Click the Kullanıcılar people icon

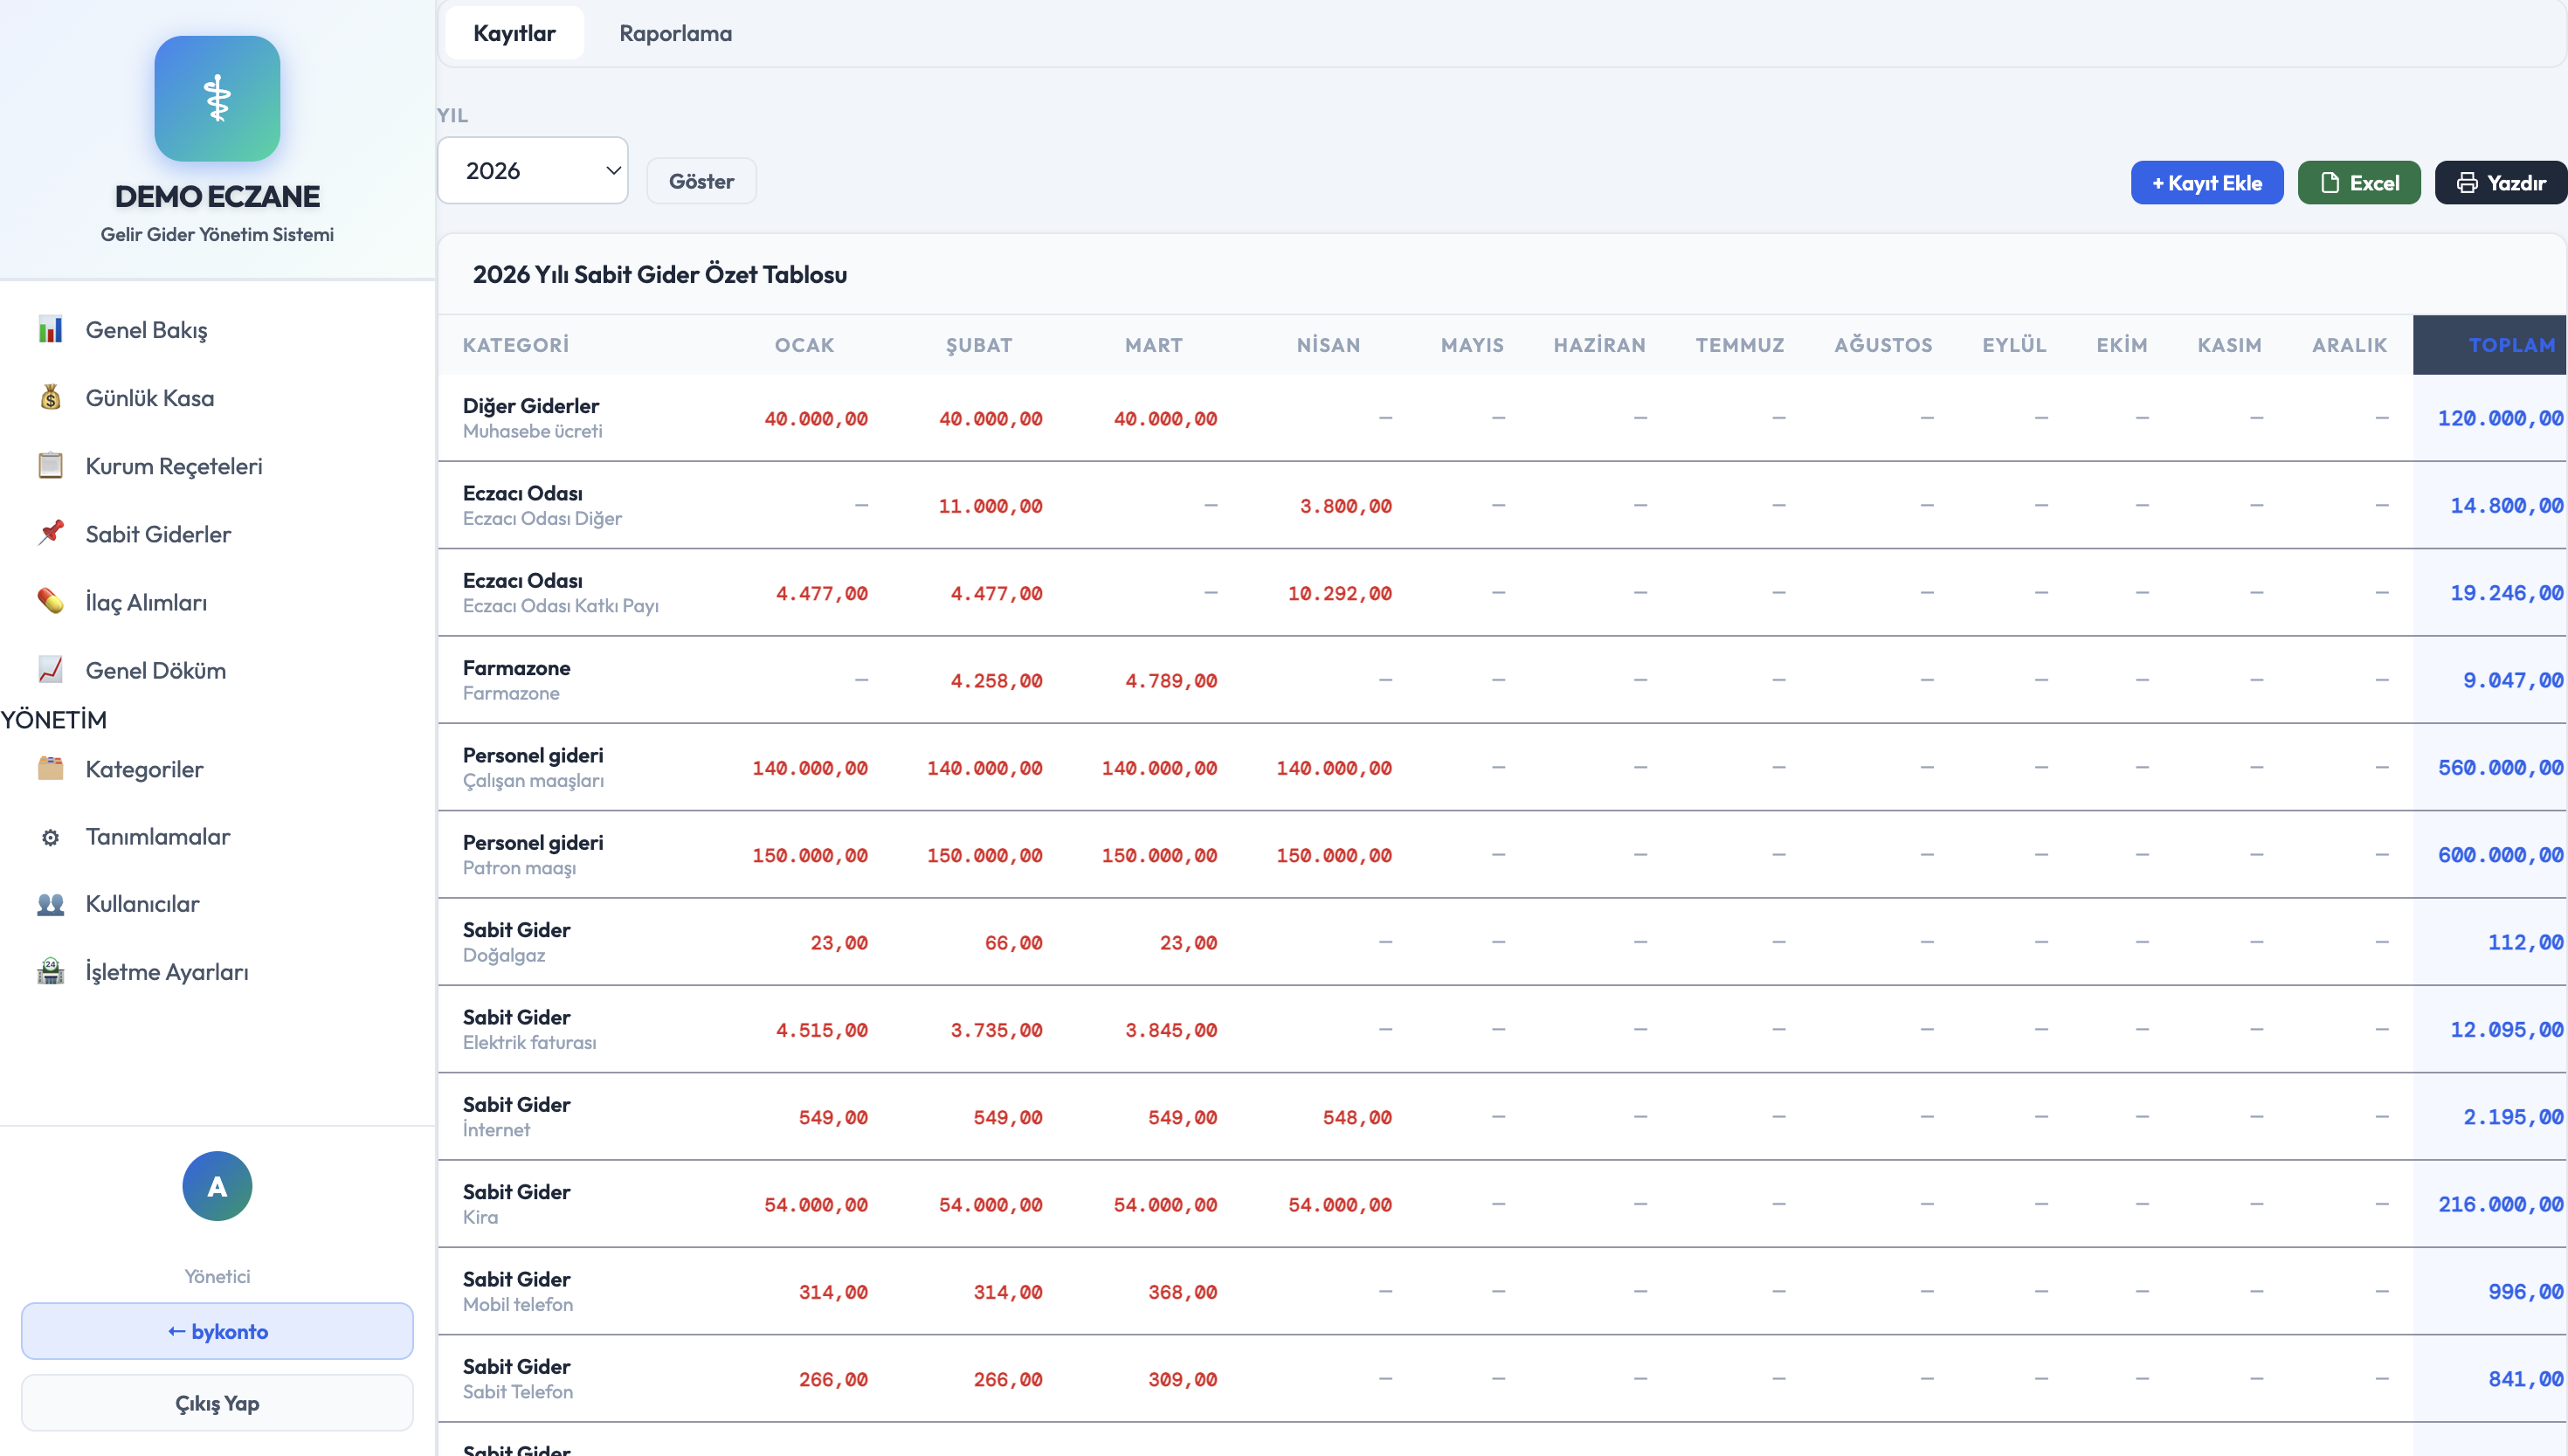(50, 904)
